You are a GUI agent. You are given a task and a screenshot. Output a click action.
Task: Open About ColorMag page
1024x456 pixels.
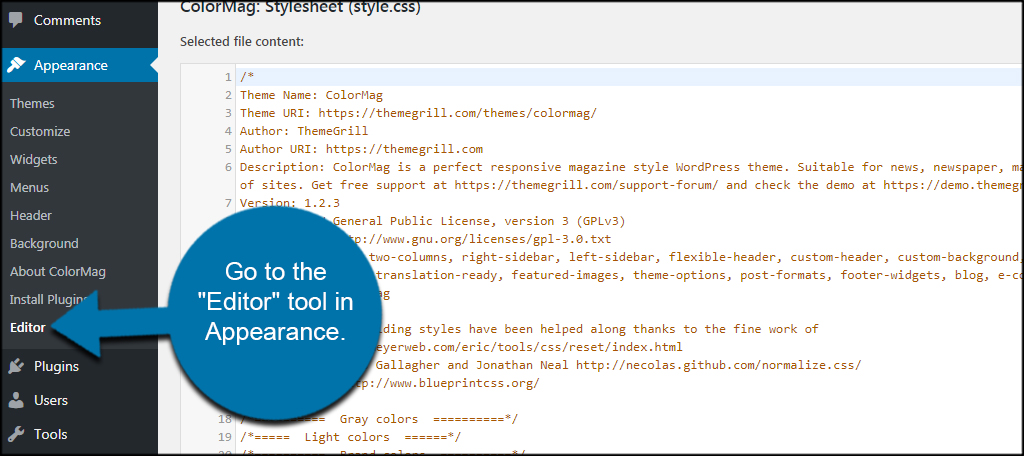pyautogui.click(x=57, y=272)
